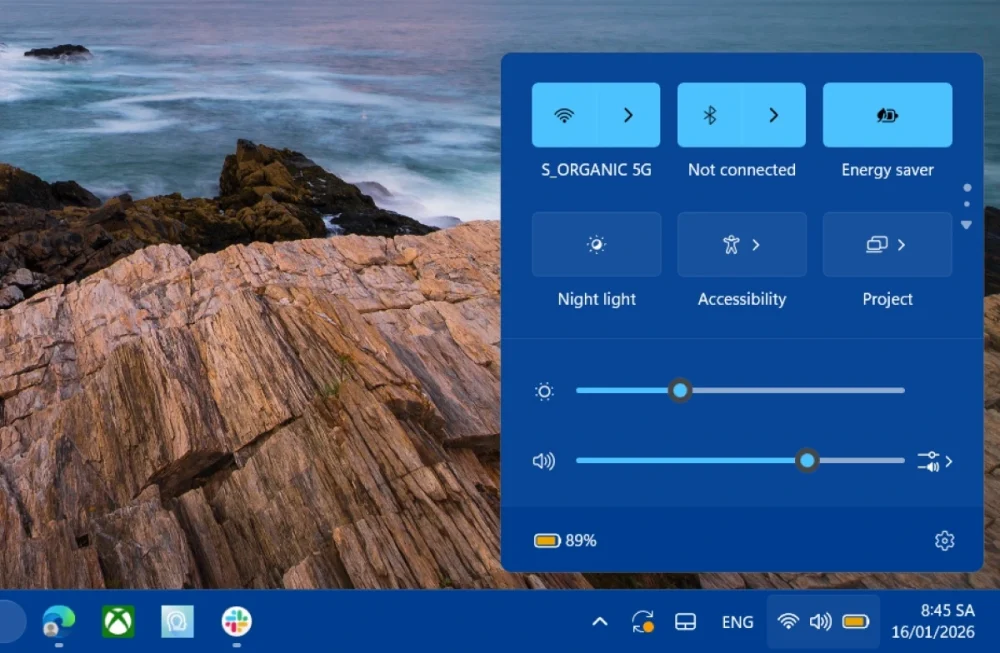Open the clock showing 8:45 SA
The height and width of the screenshot is (653, 1000).
click(947, 610)
